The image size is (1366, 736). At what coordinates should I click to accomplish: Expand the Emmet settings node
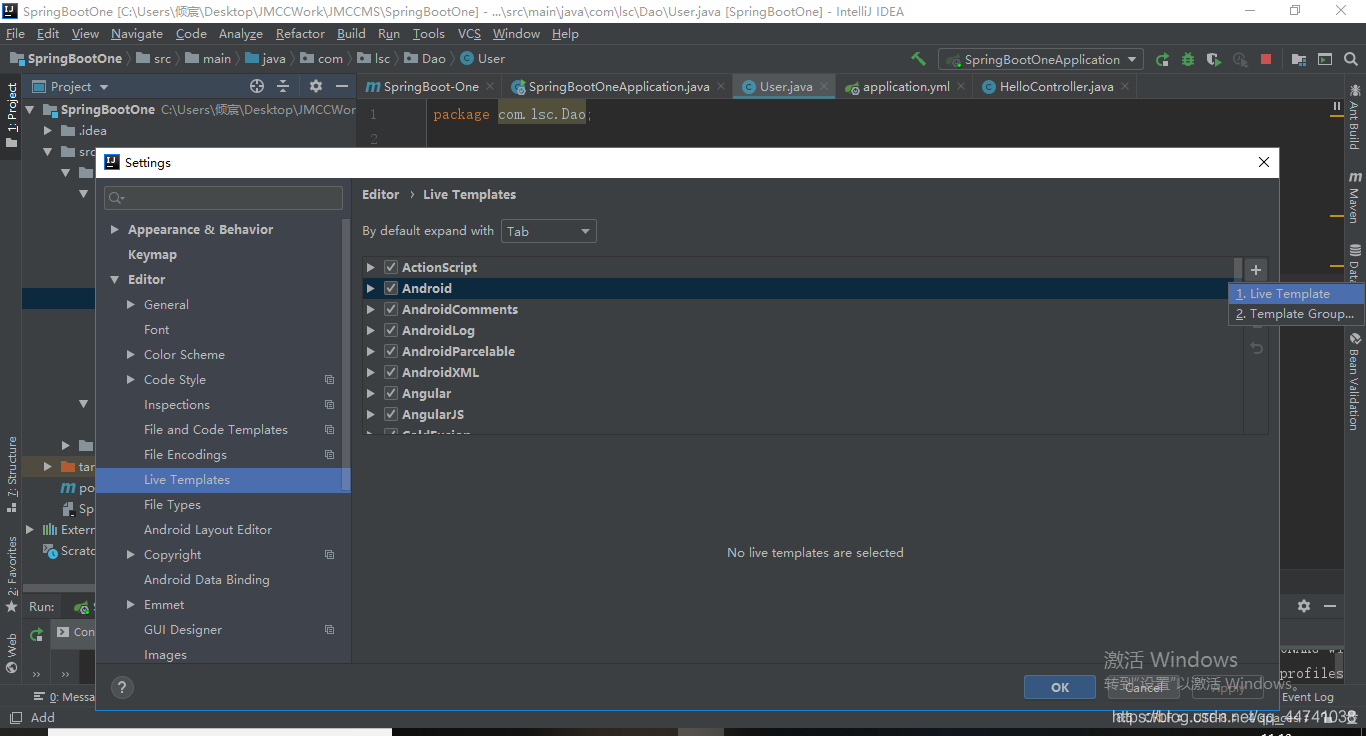[x=131, y=604]
